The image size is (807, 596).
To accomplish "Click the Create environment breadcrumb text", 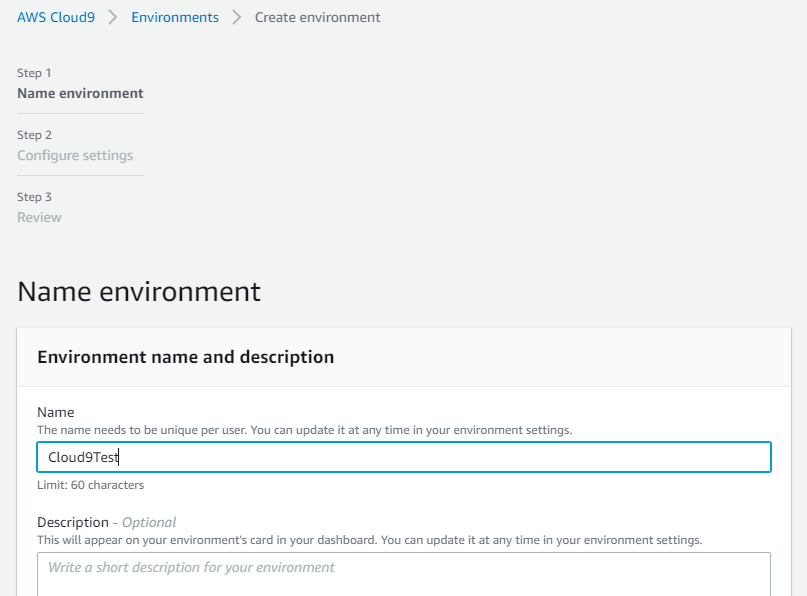I will pyautogui.click(x=317, y=17).
